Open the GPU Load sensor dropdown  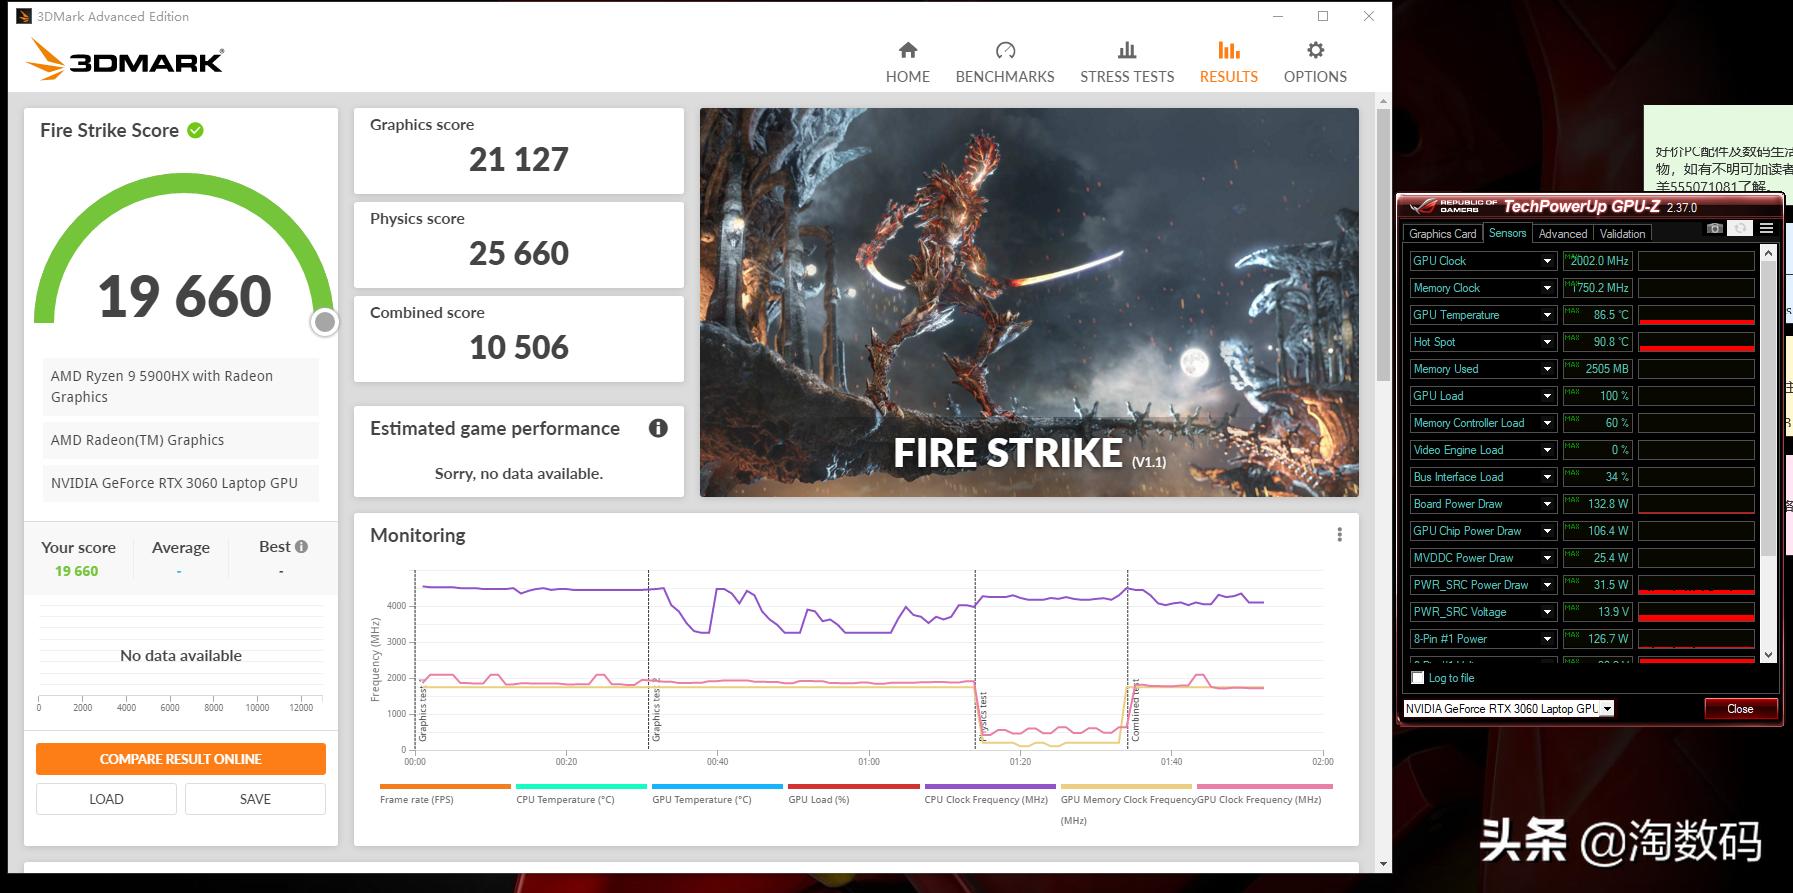point(1547,396)
